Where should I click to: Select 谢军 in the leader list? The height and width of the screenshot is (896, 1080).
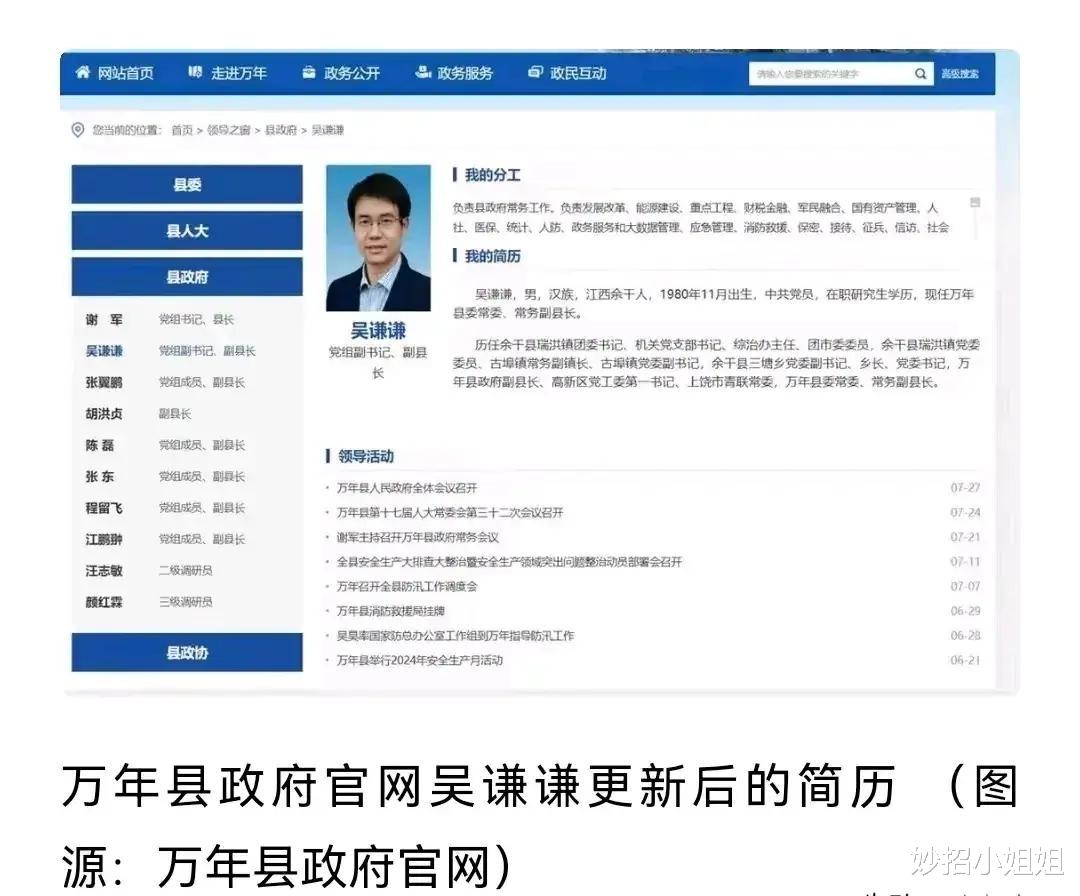[x=104, y=320]
